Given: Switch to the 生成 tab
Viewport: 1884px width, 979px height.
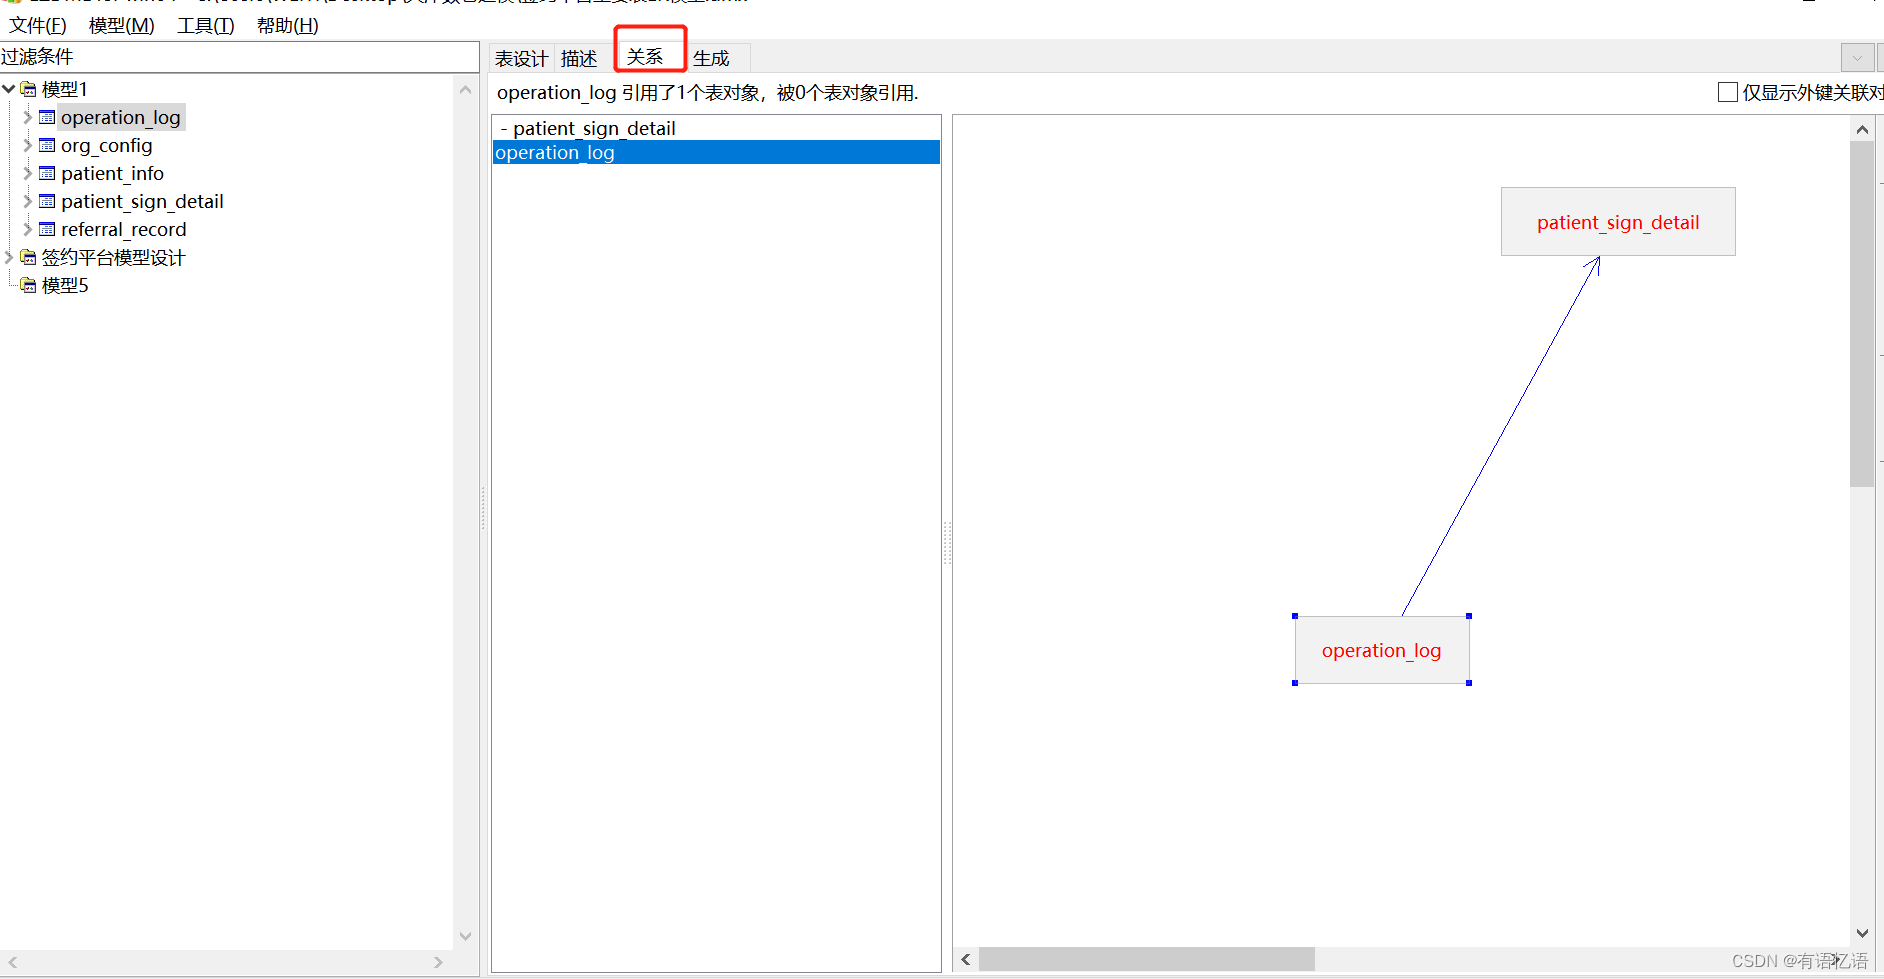Looking at the screenshot, I should 711,58.
